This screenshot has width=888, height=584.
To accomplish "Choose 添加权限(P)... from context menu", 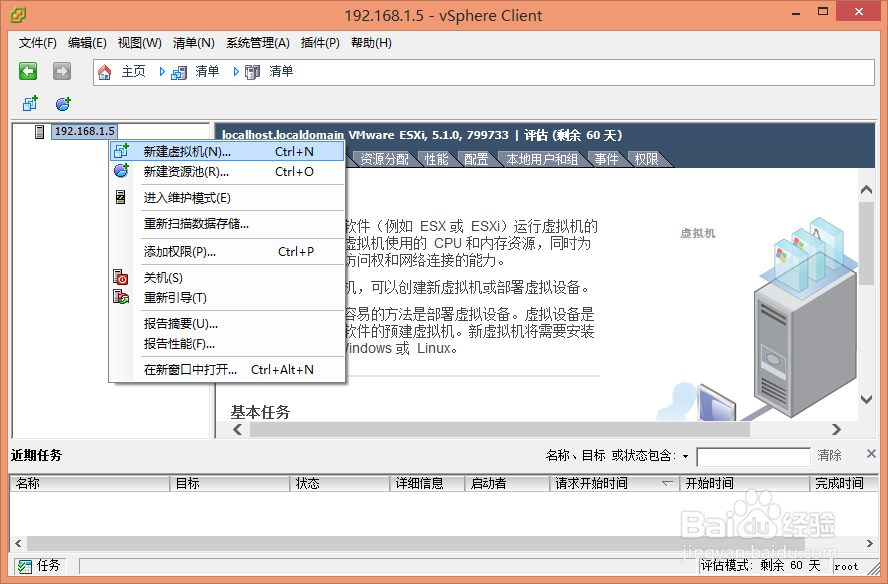I will click(227, 251).
